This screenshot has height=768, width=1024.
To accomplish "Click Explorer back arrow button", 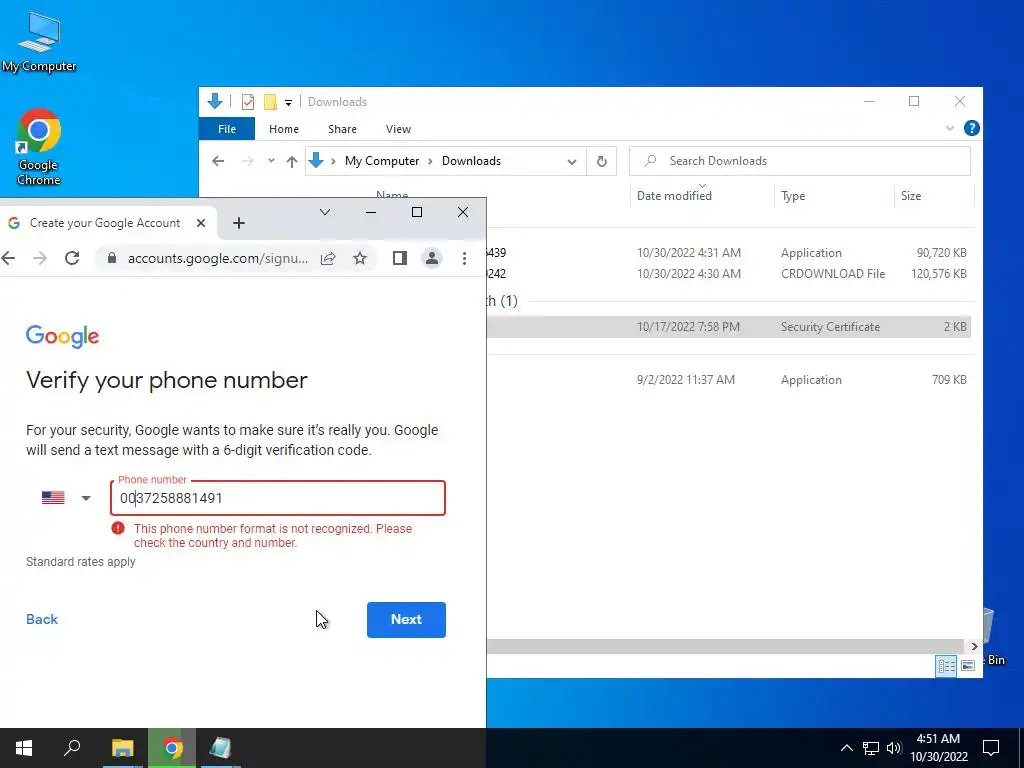I will pos(218,161).
